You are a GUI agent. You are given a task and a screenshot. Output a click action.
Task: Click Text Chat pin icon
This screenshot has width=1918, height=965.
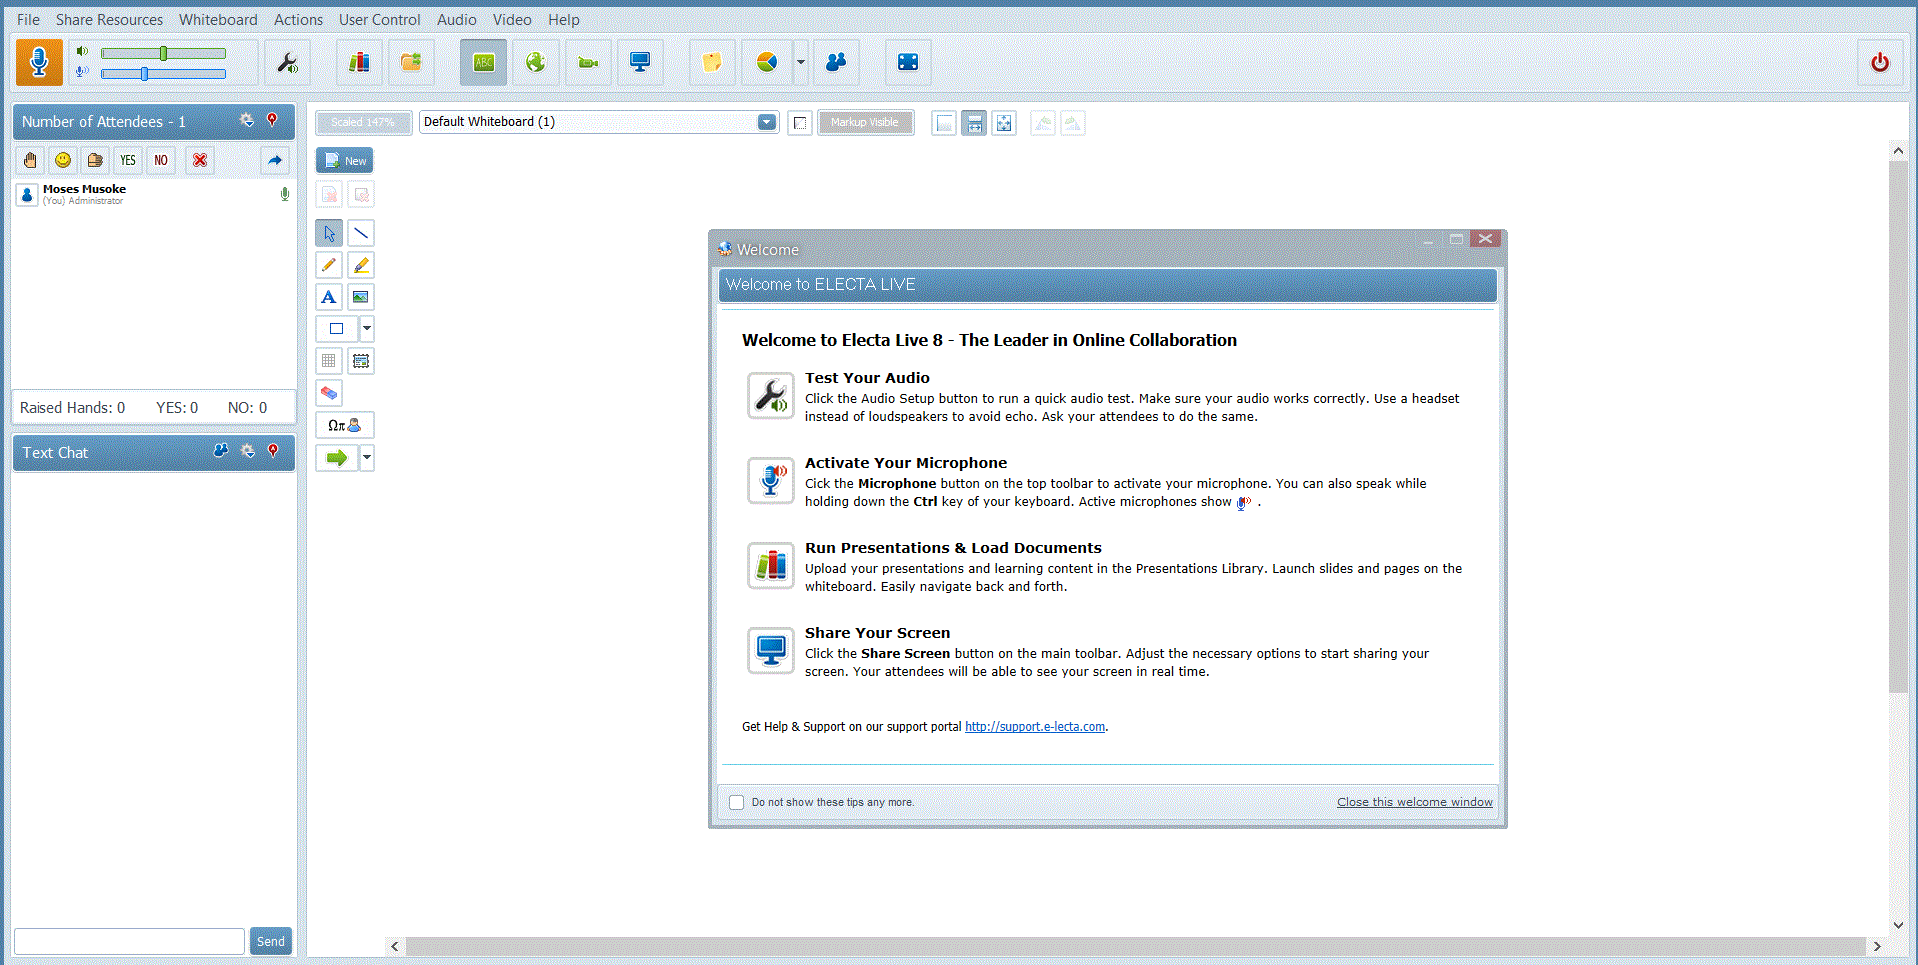tap(273, 451)
